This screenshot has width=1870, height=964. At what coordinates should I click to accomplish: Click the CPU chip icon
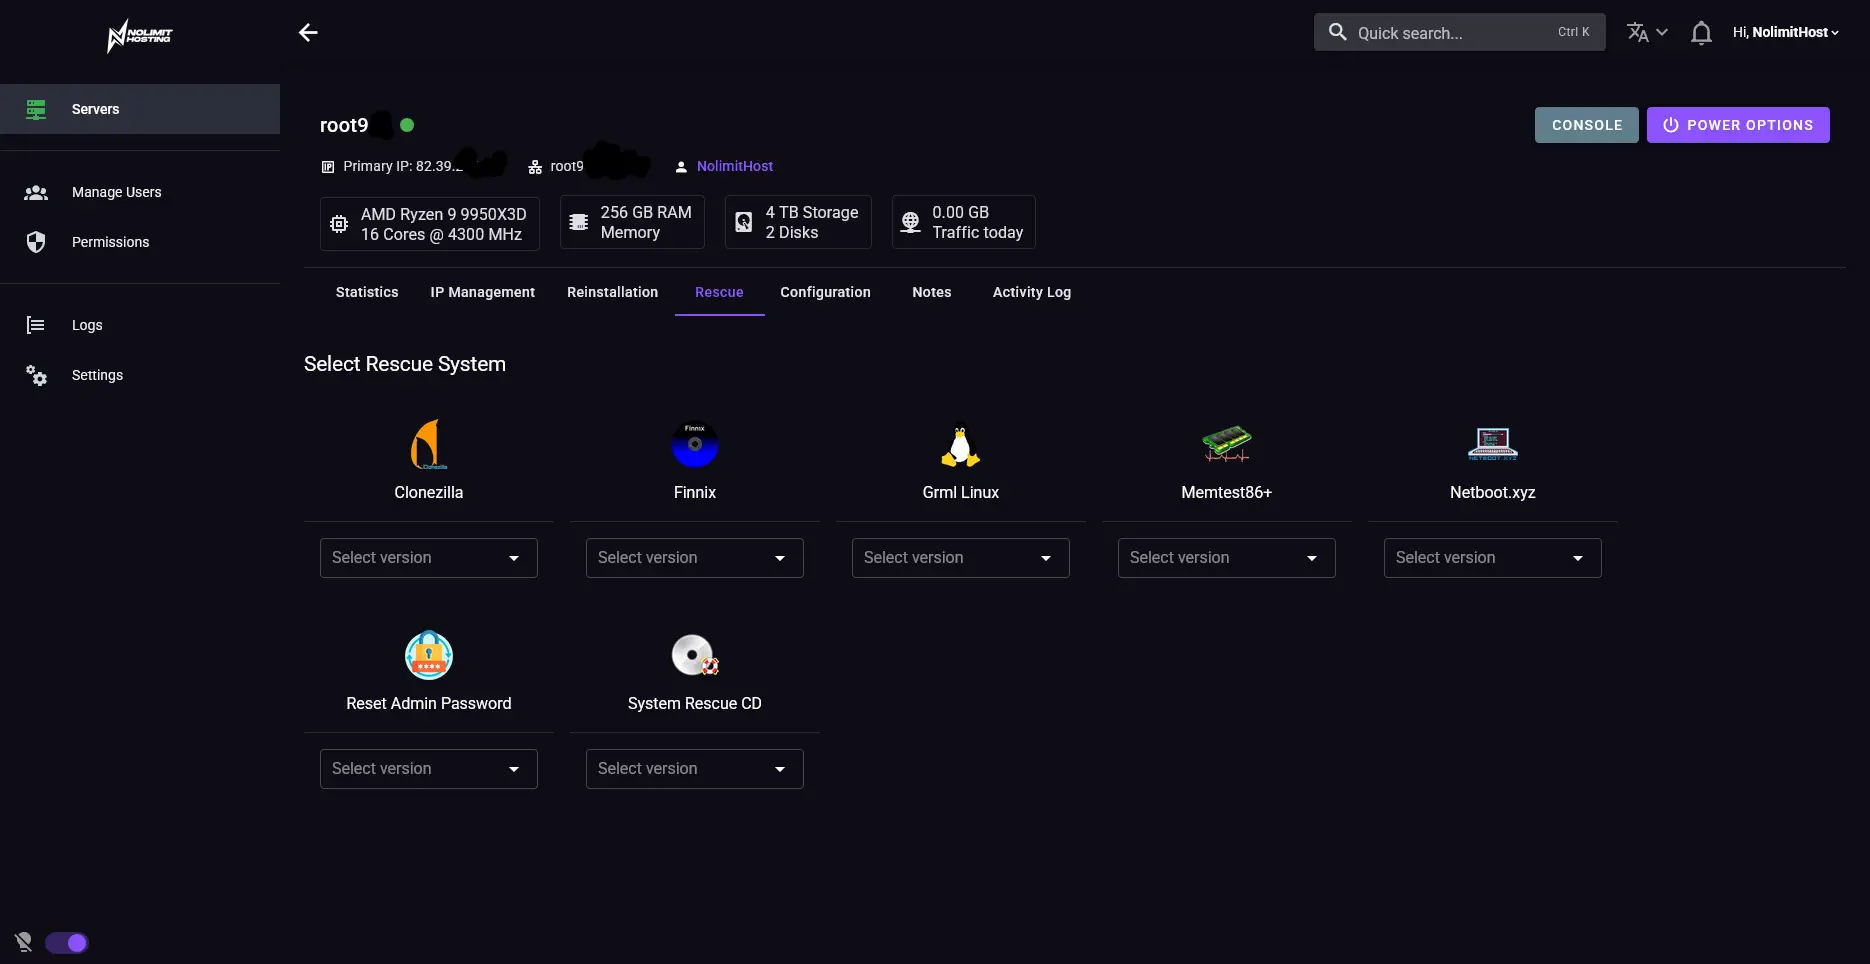[339, 224]
